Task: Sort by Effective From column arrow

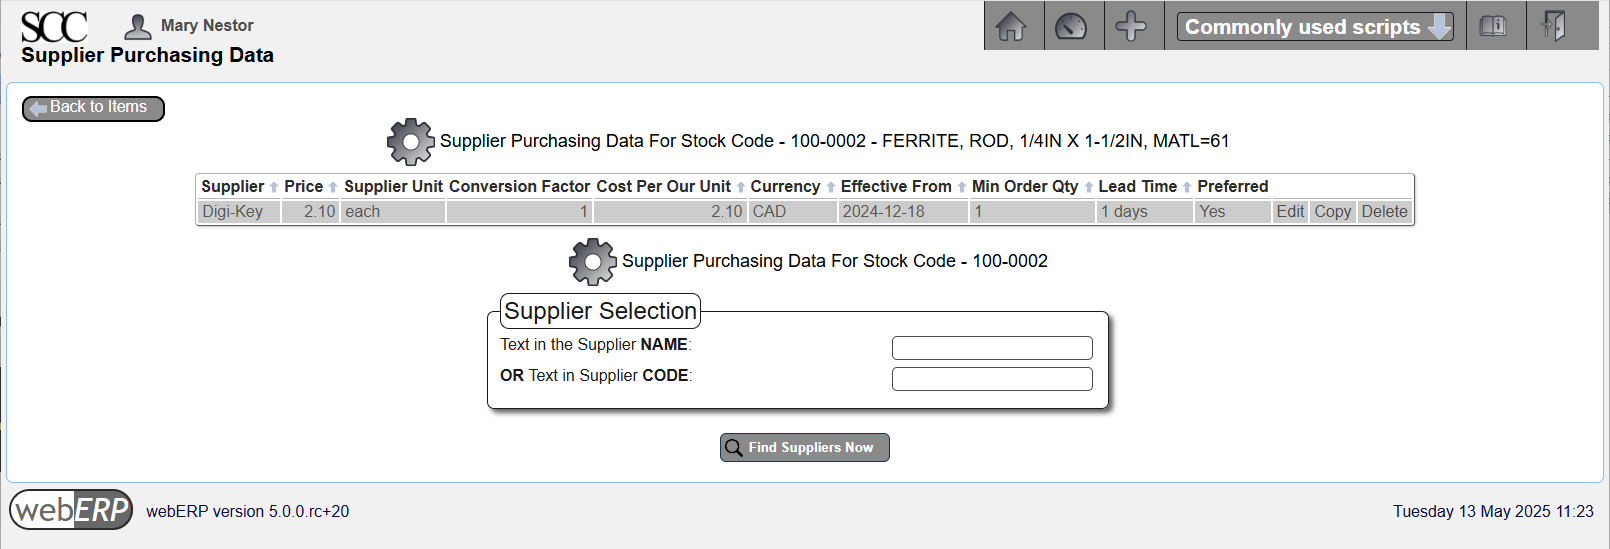Action: (962, 187)
